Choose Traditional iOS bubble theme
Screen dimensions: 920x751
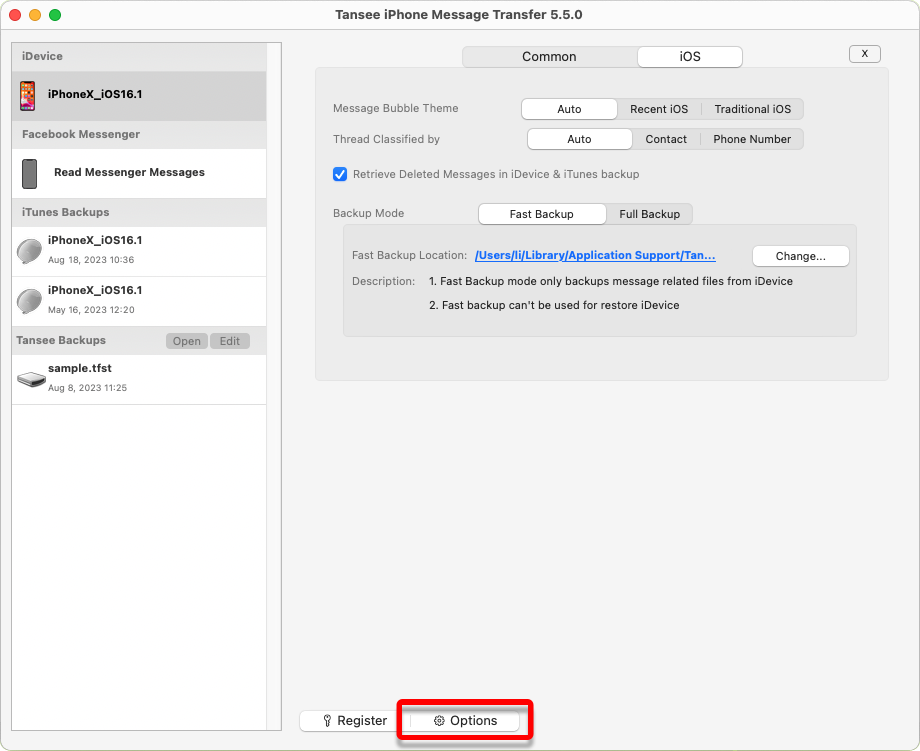point(753,109)
